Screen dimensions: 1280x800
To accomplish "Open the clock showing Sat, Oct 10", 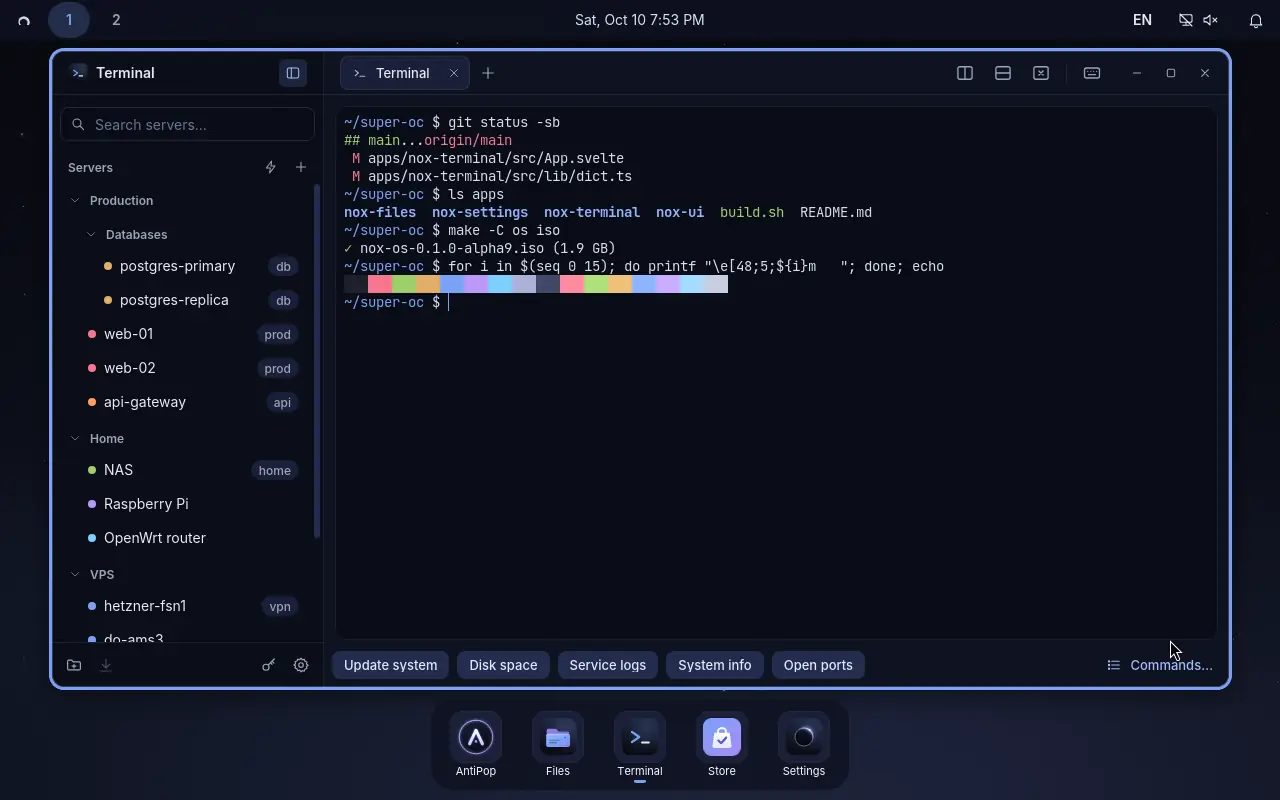I will pos(640,20).
